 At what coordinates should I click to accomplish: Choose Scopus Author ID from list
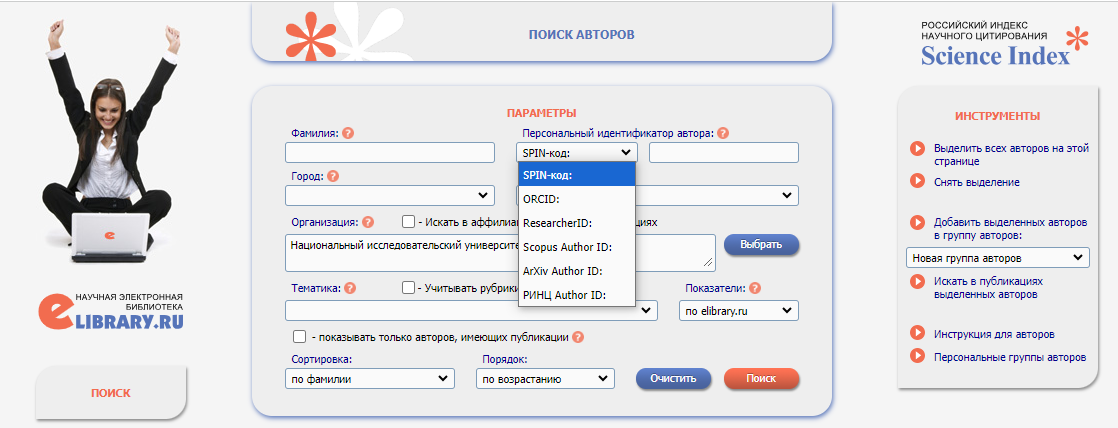point(577,247)
